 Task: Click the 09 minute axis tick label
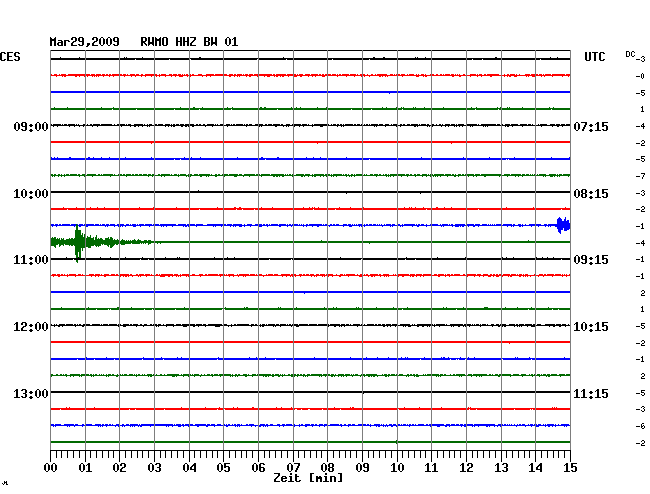(362, 467)
